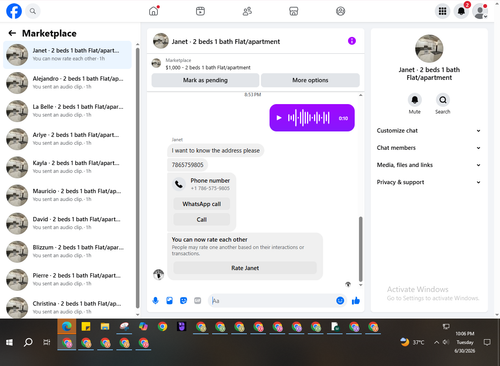Open the GIF picker icon

coord(198,301)
